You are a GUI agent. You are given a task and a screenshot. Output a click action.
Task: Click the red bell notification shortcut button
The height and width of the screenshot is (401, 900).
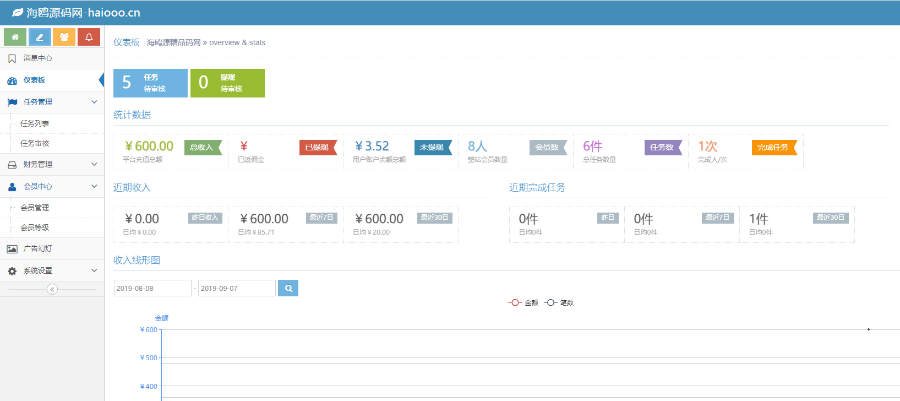pos(89,37)
